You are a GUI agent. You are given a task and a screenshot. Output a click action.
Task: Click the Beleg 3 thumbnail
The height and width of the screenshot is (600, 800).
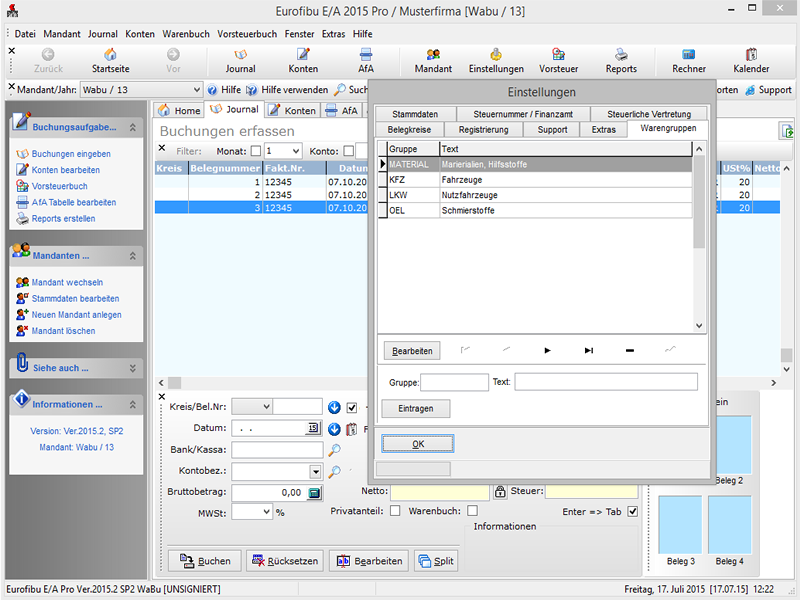680,525
